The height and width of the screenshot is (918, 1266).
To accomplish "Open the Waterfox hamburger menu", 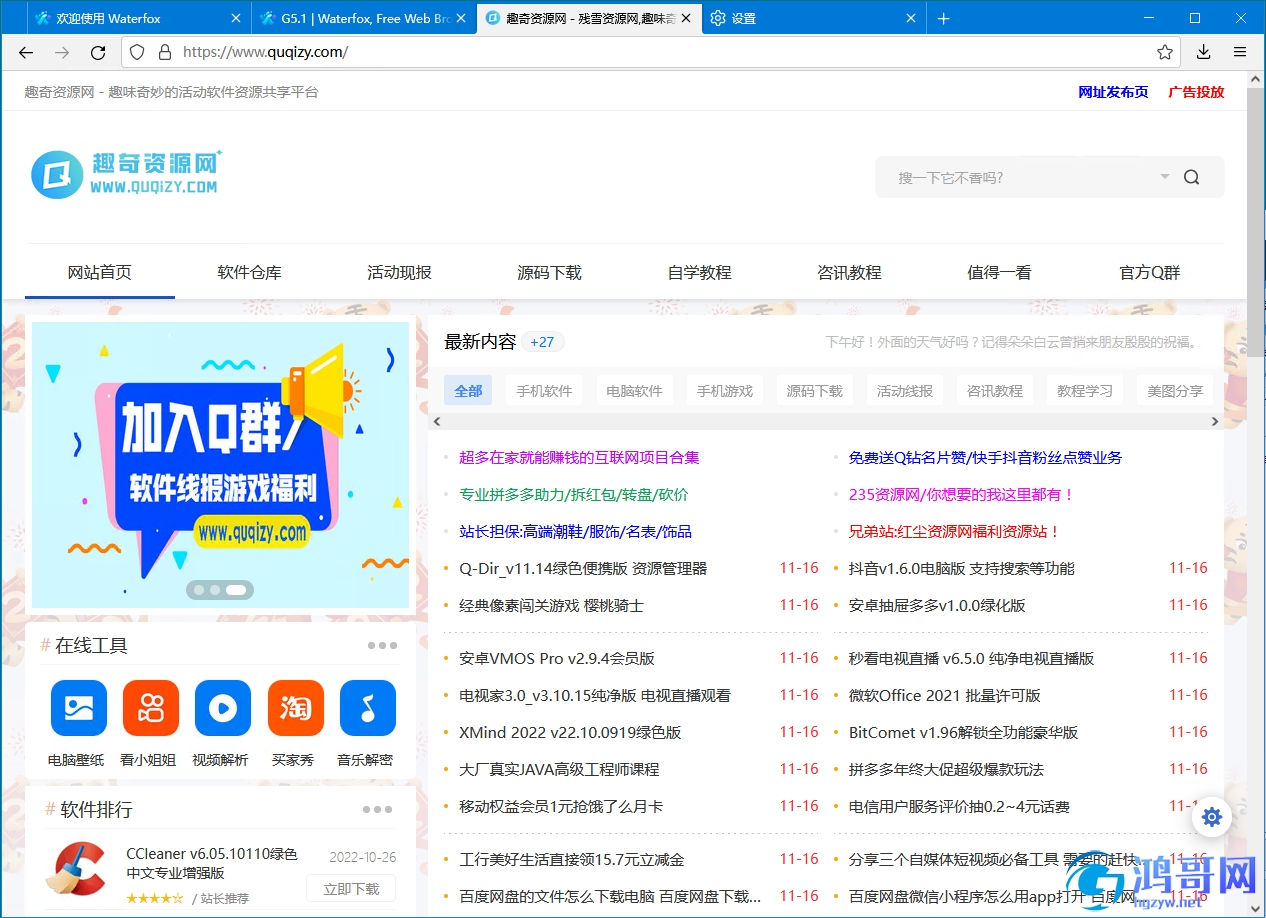I will (x=1240, y=52).
